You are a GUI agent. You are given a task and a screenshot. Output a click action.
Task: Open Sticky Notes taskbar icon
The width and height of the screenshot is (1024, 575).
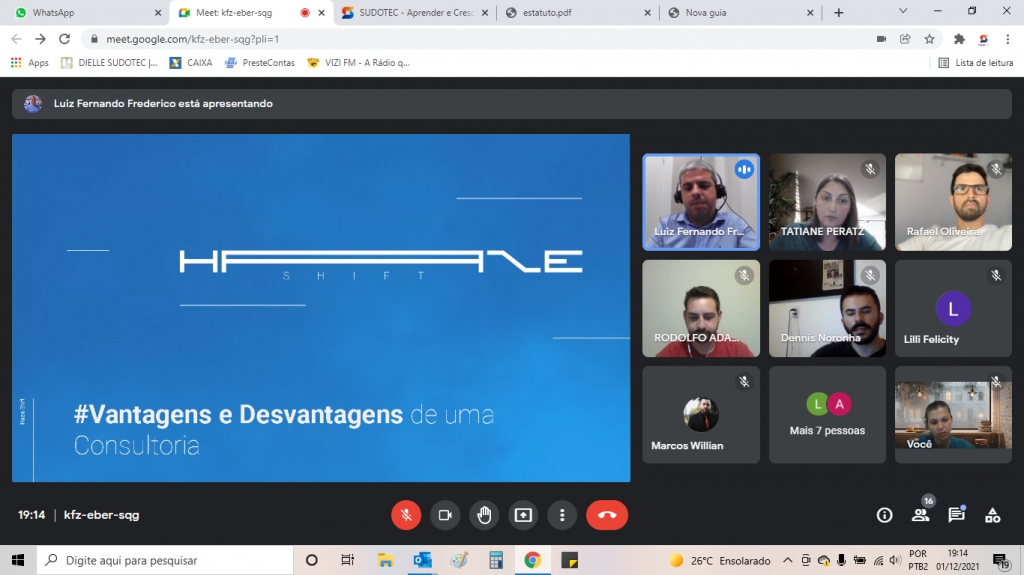coord(569,560)
